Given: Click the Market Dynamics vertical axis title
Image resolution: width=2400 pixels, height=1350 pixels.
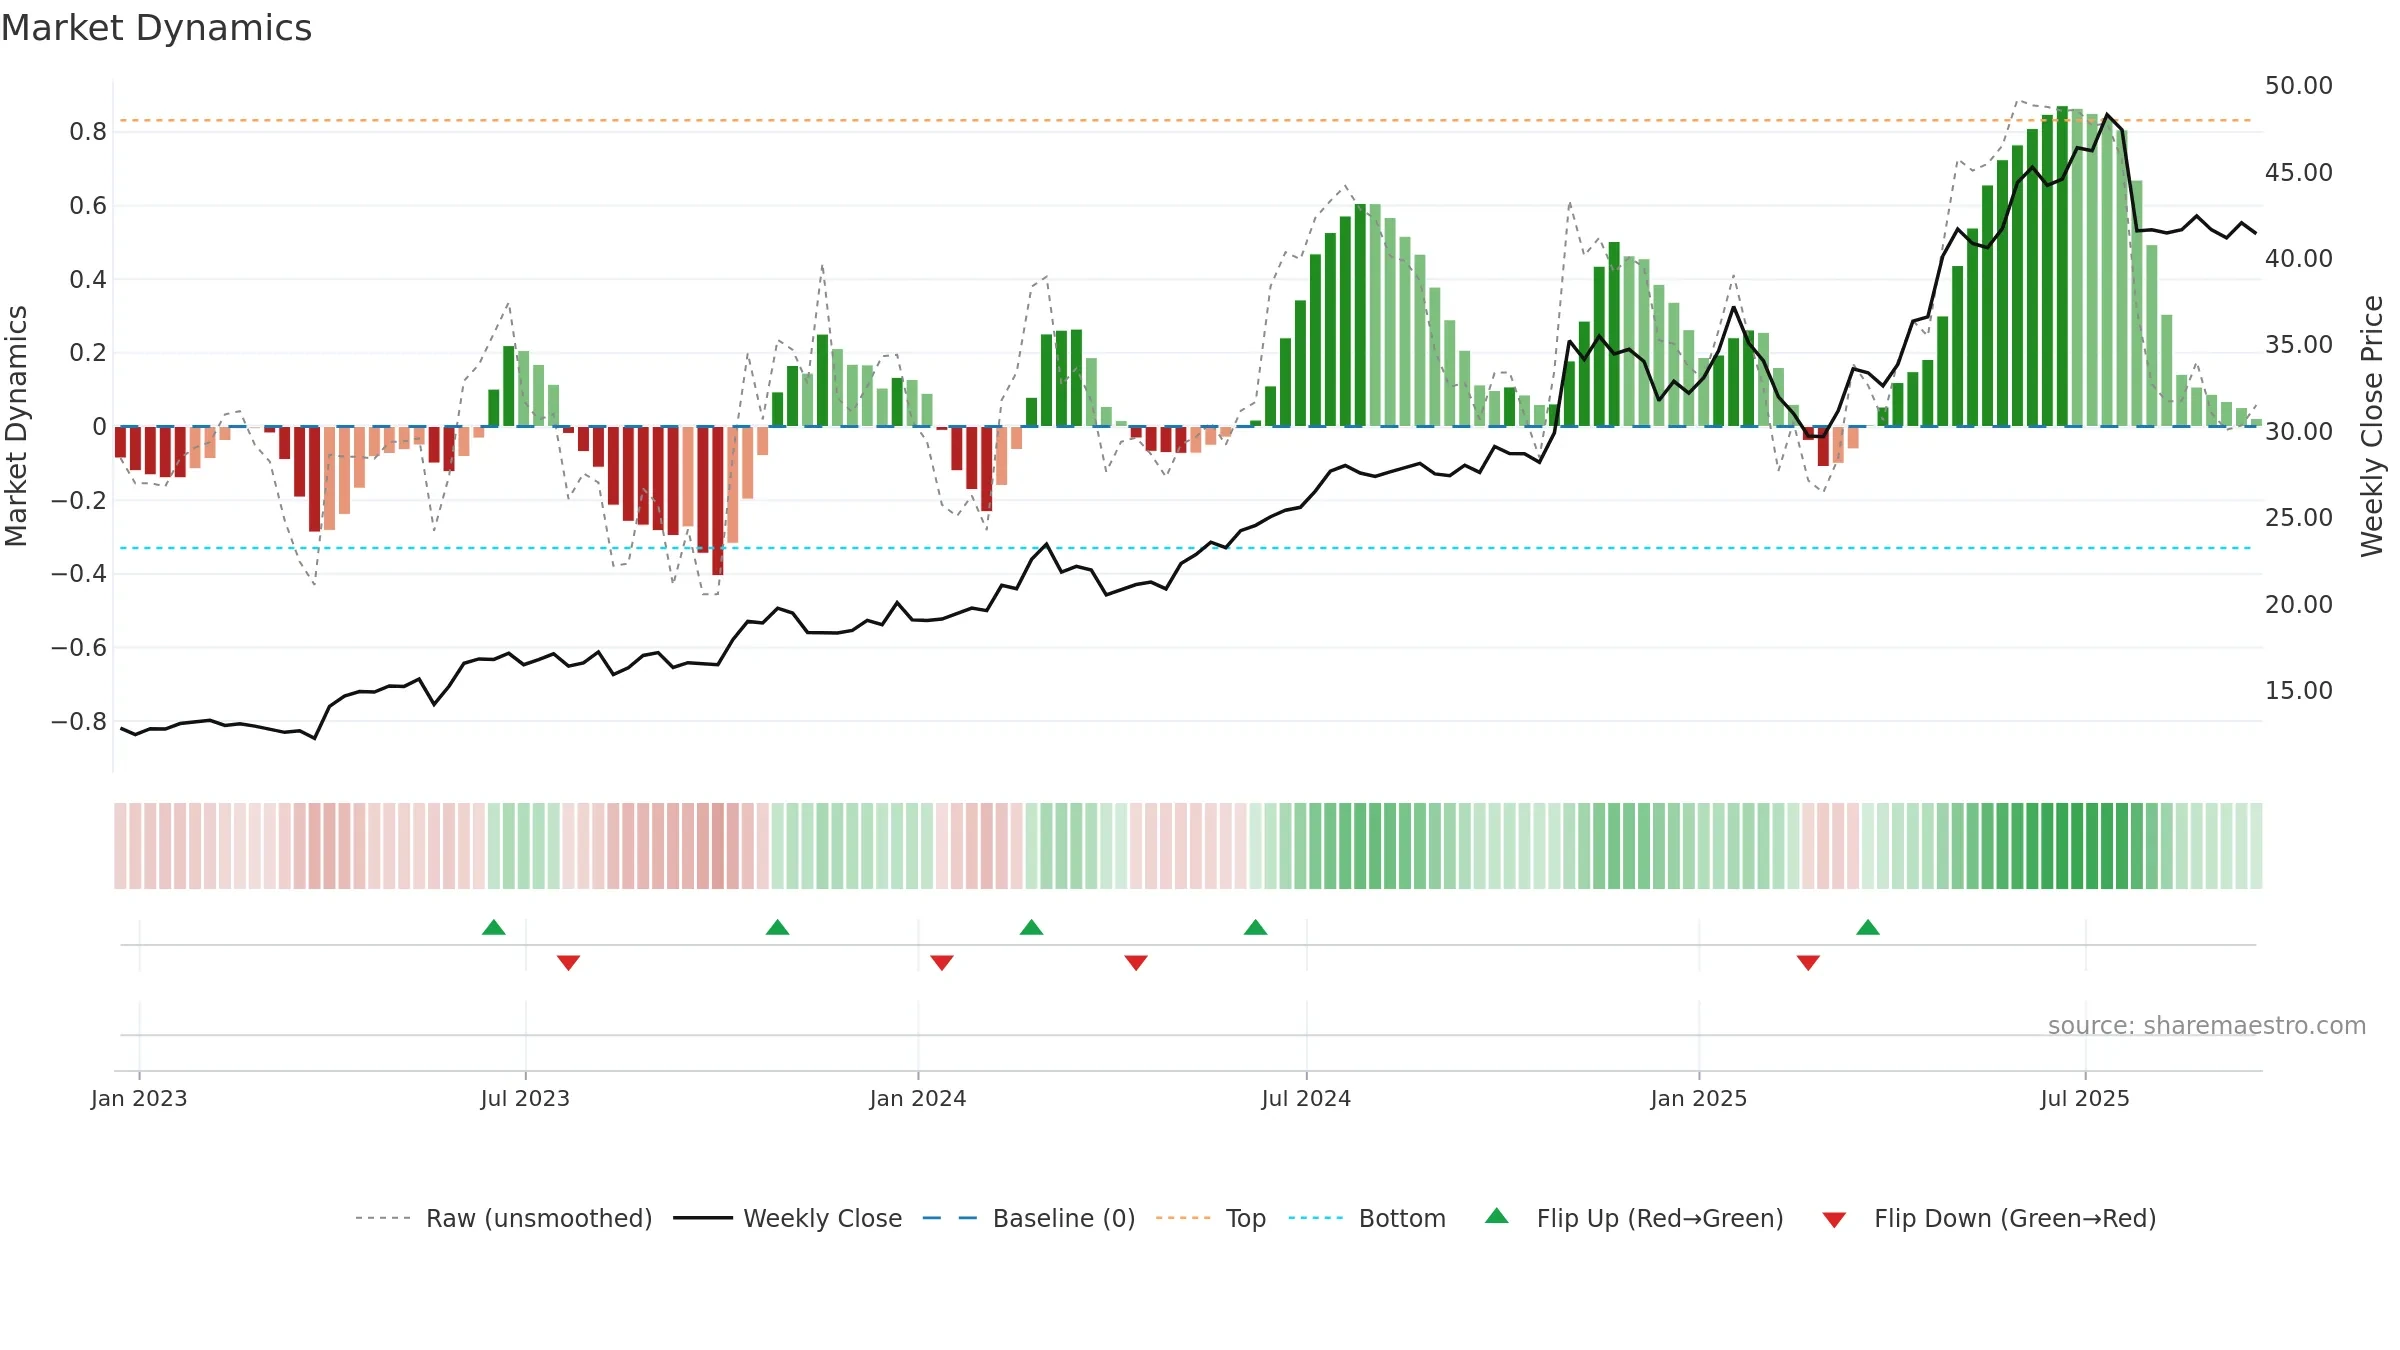Looking at the screenshot, I should [x=16, y=426].
